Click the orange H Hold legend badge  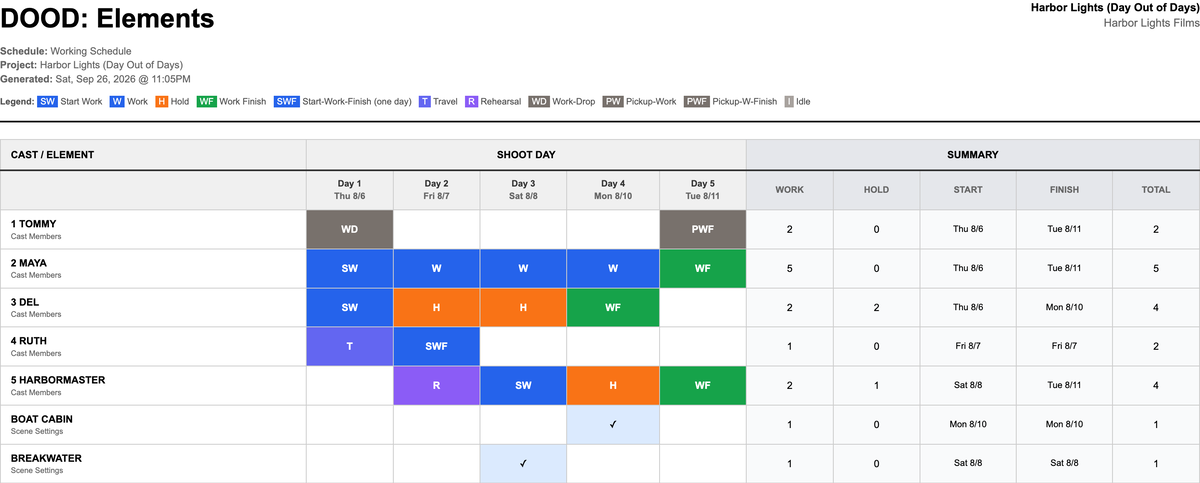pos(161,101)
